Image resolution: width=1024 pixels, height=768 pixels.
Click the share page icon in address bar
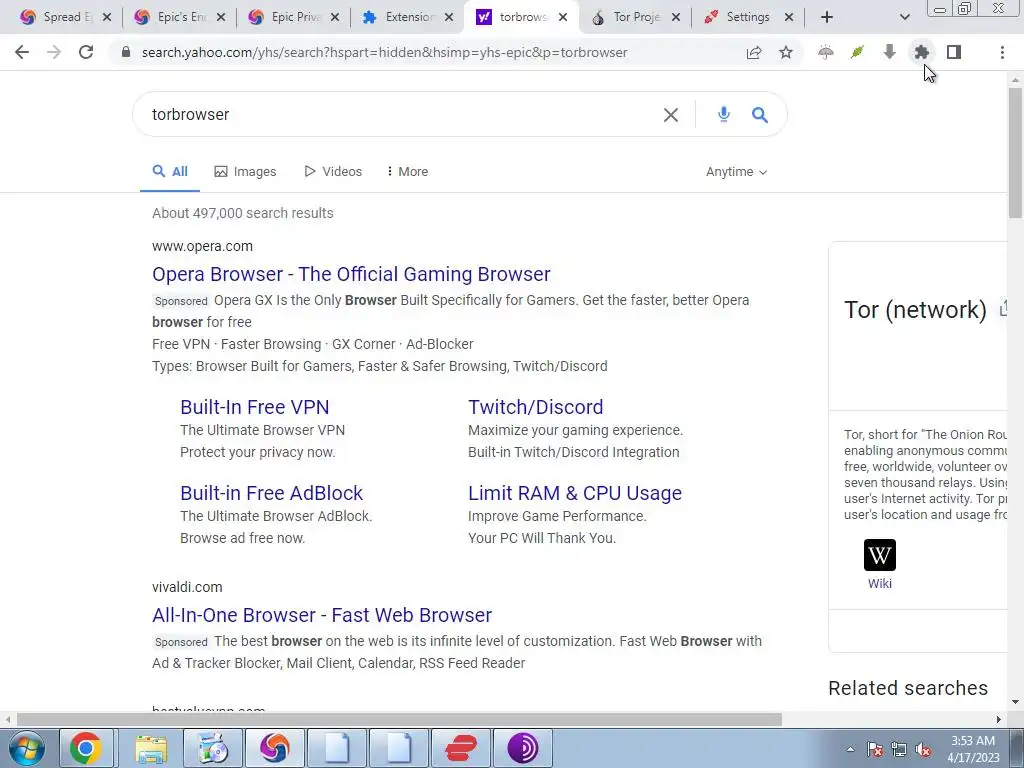click(754, 52)
